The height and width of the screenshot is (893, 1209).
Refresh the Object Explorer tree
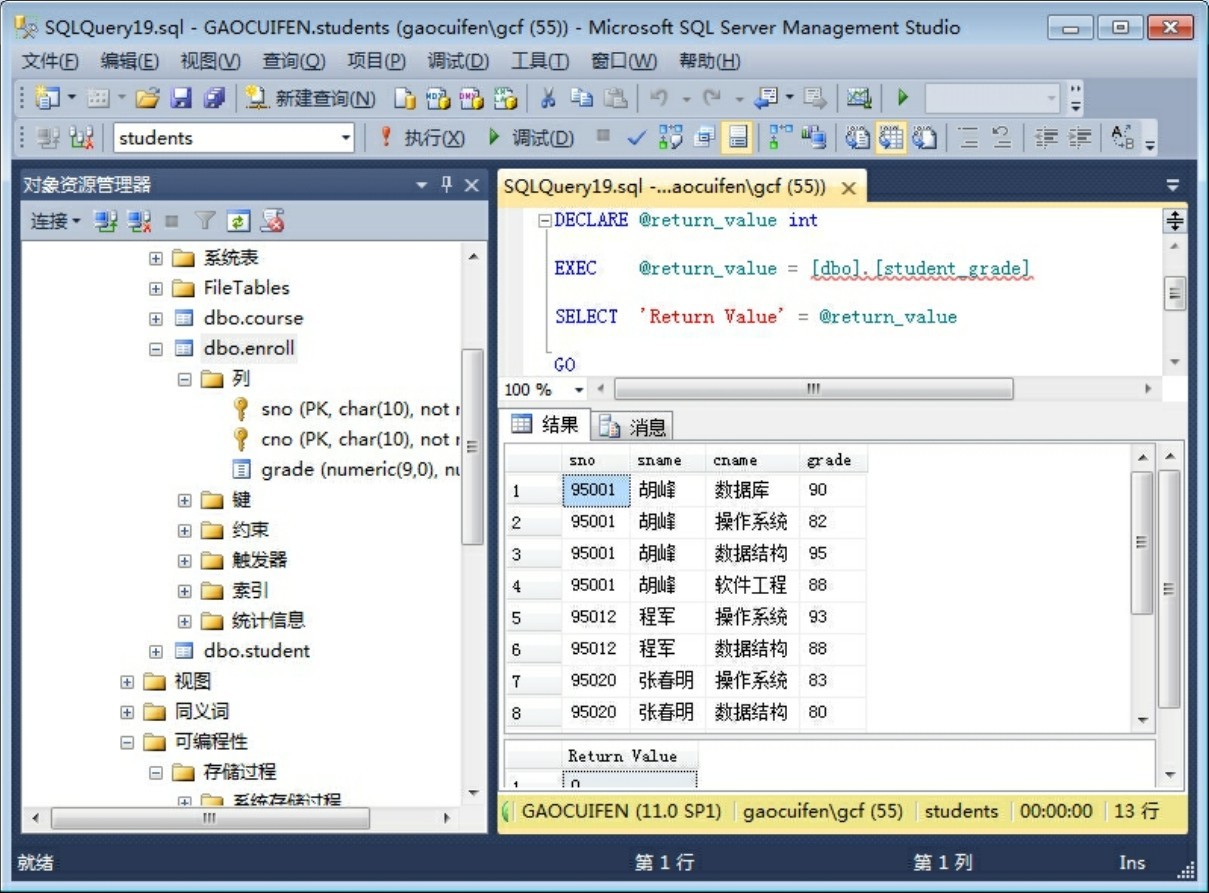(x=238, y=221)
